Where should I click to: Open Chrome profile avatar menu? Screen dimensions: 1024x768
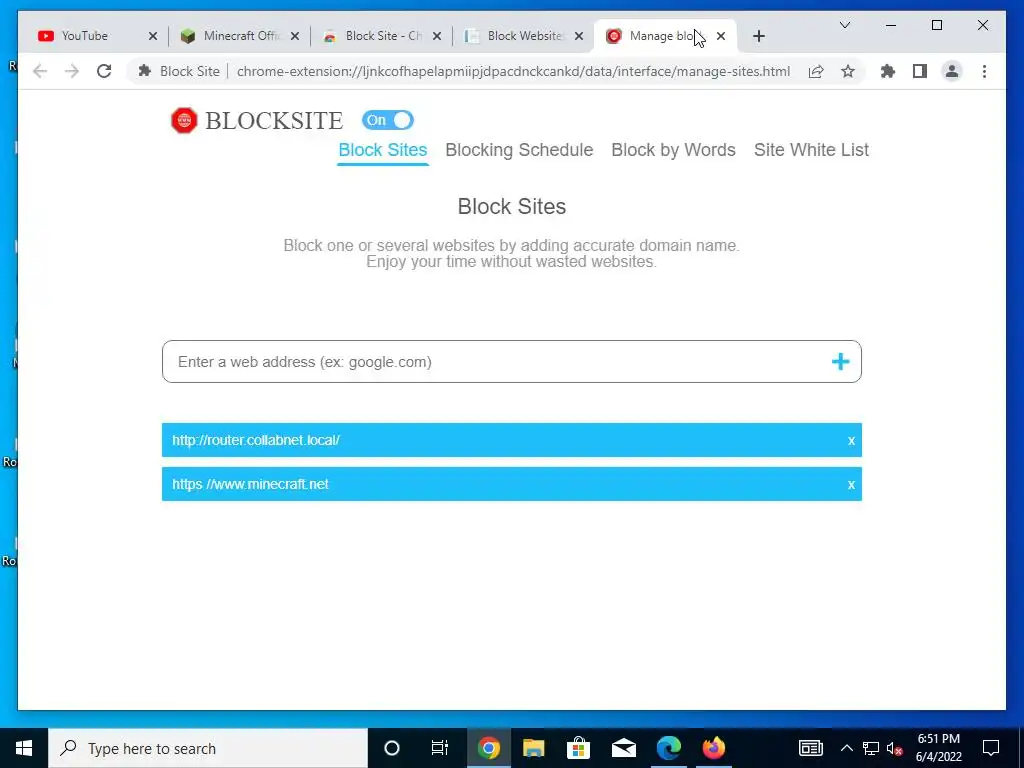click(952, 71)
